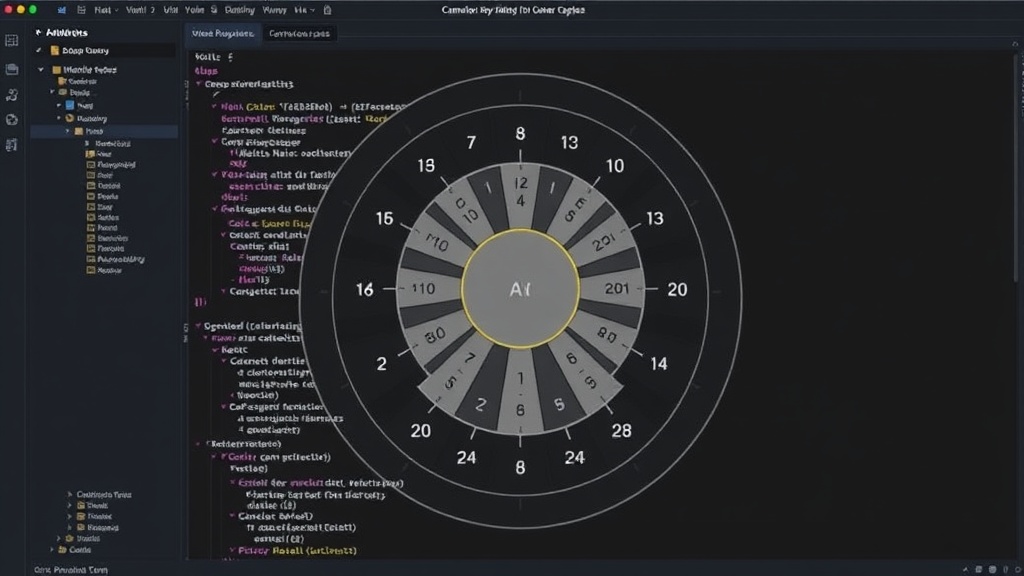The image size is (1024, 576).
Task: Click the circle icon ending the status bar
Action: [x=1016, y=569]
